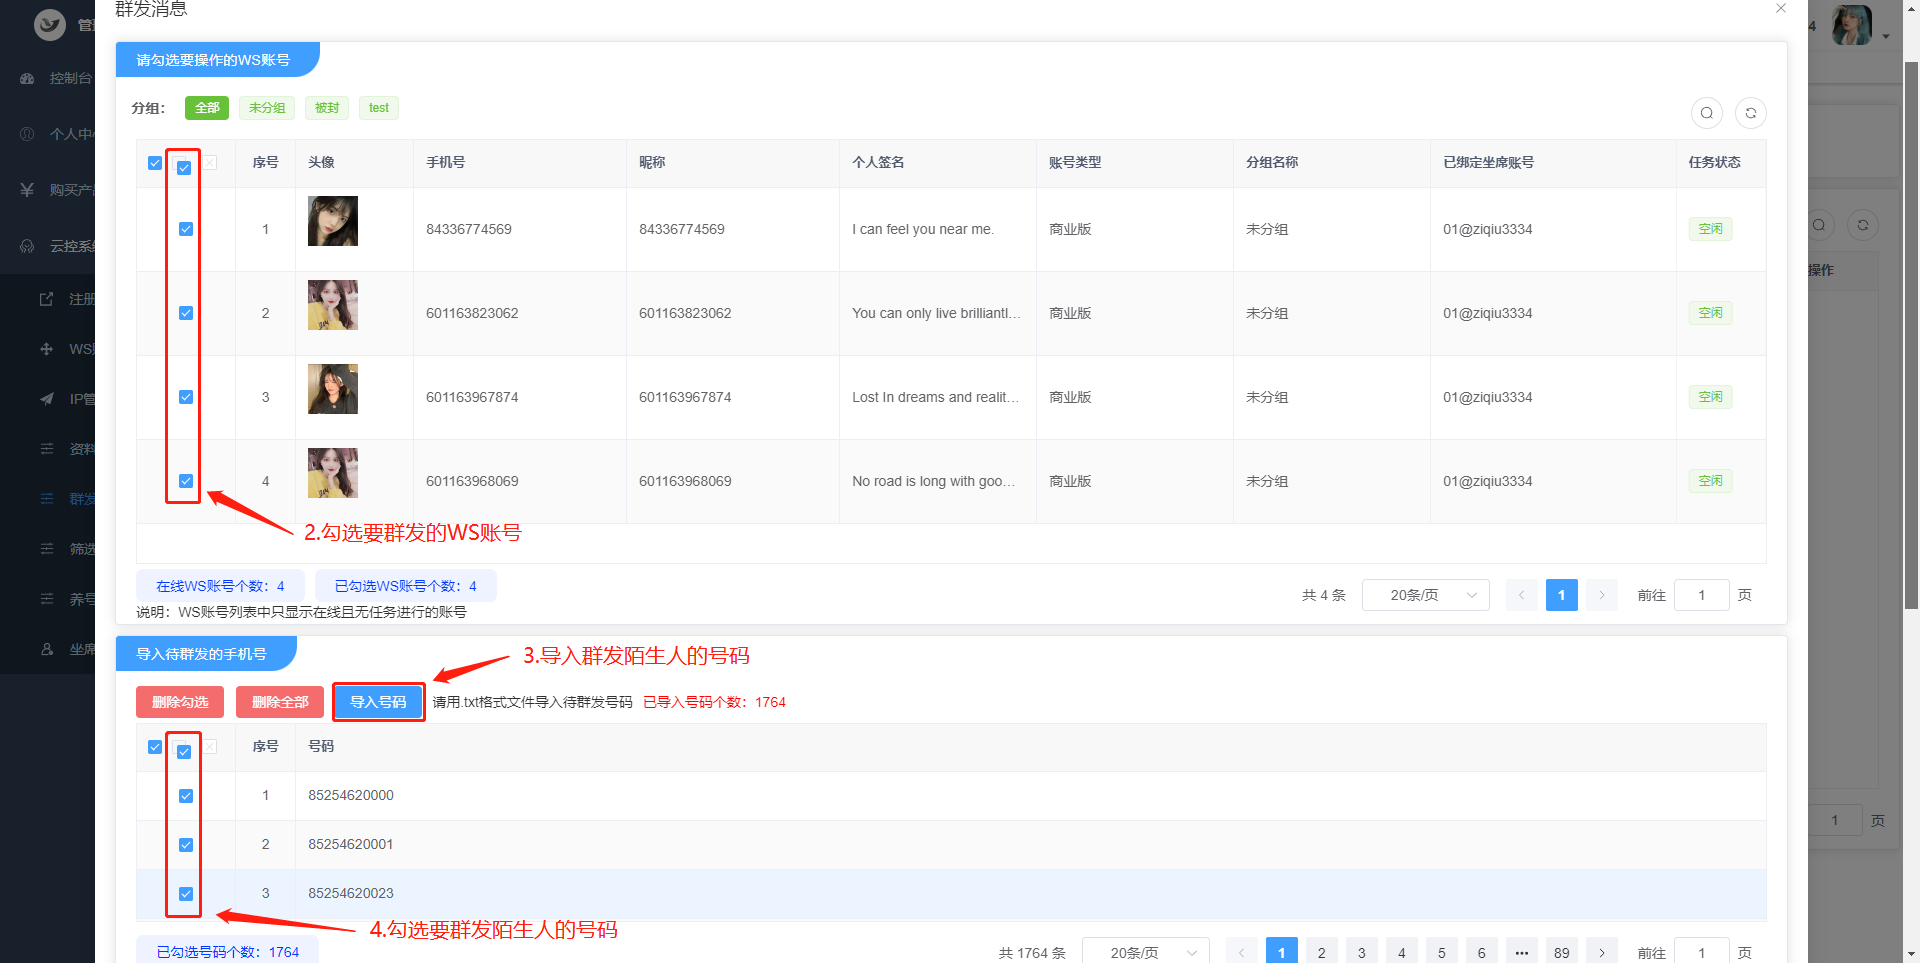
Task: Click the search icon in the background page
Action: pos(1819,225)
